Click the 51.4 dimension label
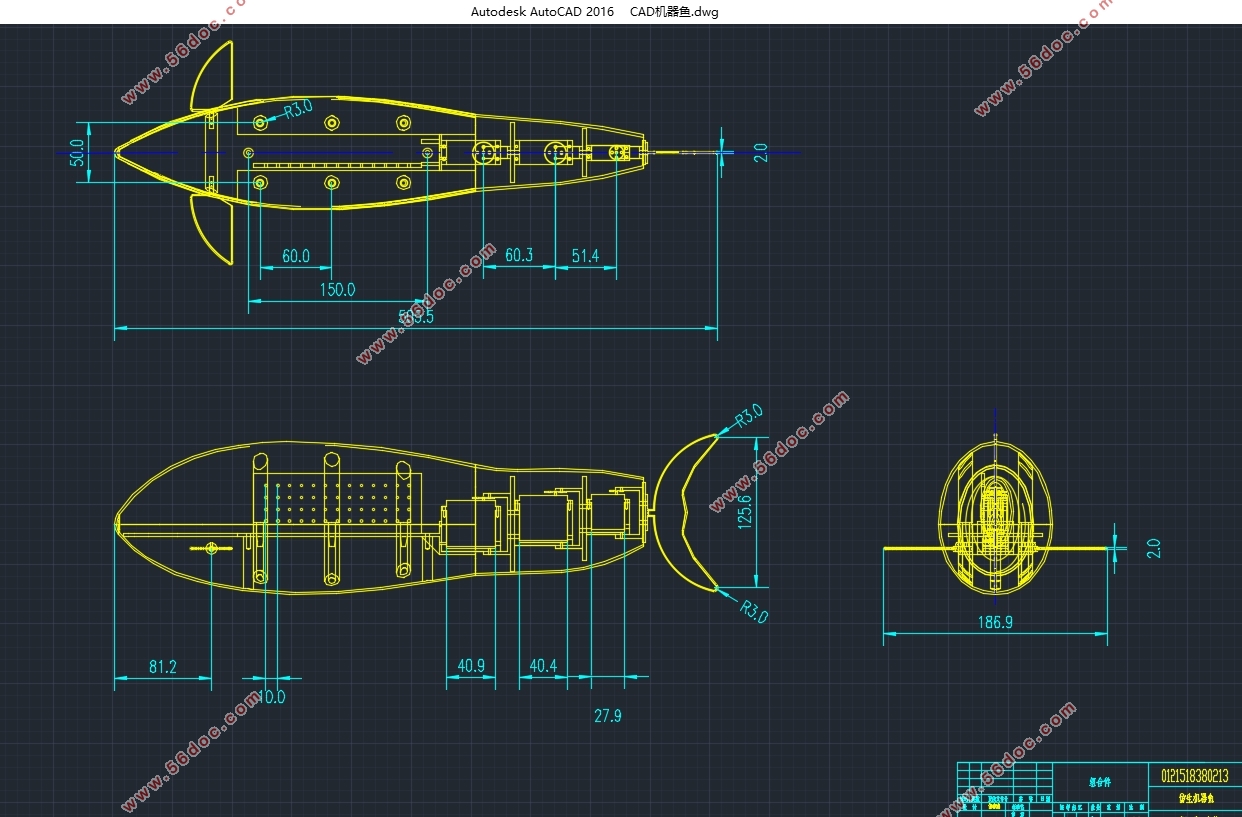The image size is (1242, 817). (x=585, y=256)
